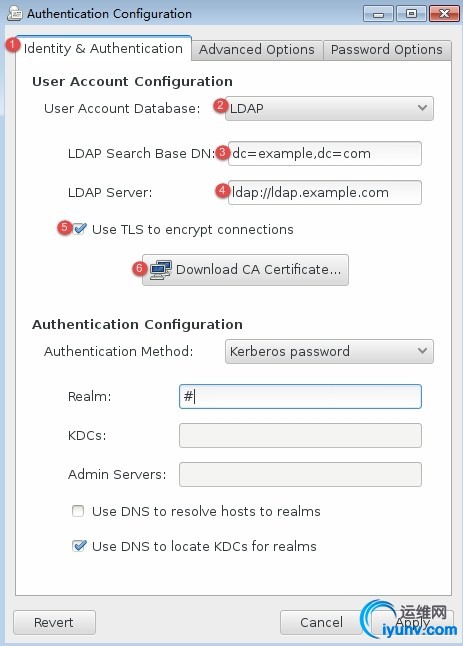Expand the Authentication Method combo box
Image resolution: width=463 pixels, height=646 pixels.
coord(329,351)
